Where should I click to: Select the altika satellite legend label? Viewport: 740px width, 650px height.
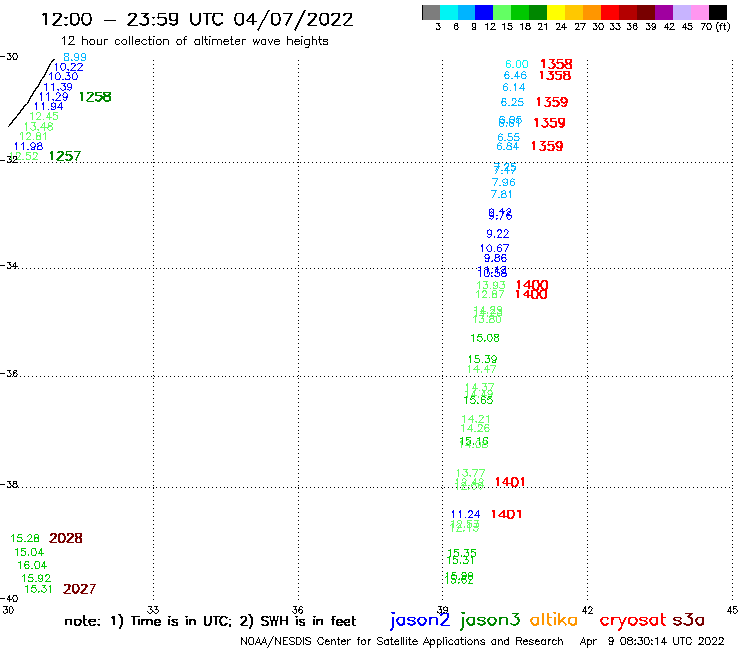[x=554, y=619]
